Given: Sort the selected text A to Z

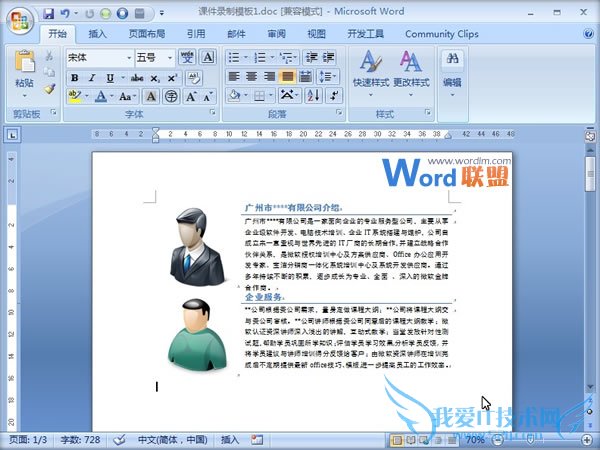Looking at the screenshot, I should 313,96.
